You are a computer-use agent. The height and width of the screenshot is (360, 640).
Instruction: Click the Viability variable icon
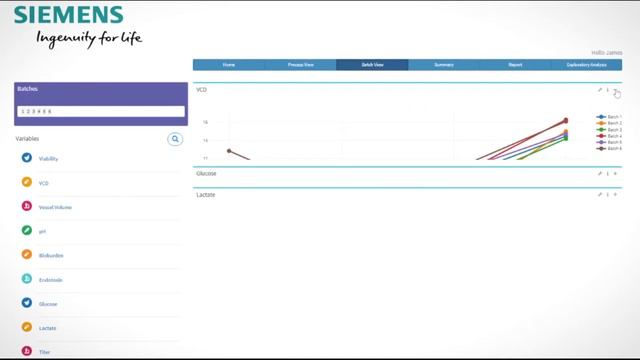(27, 158)
